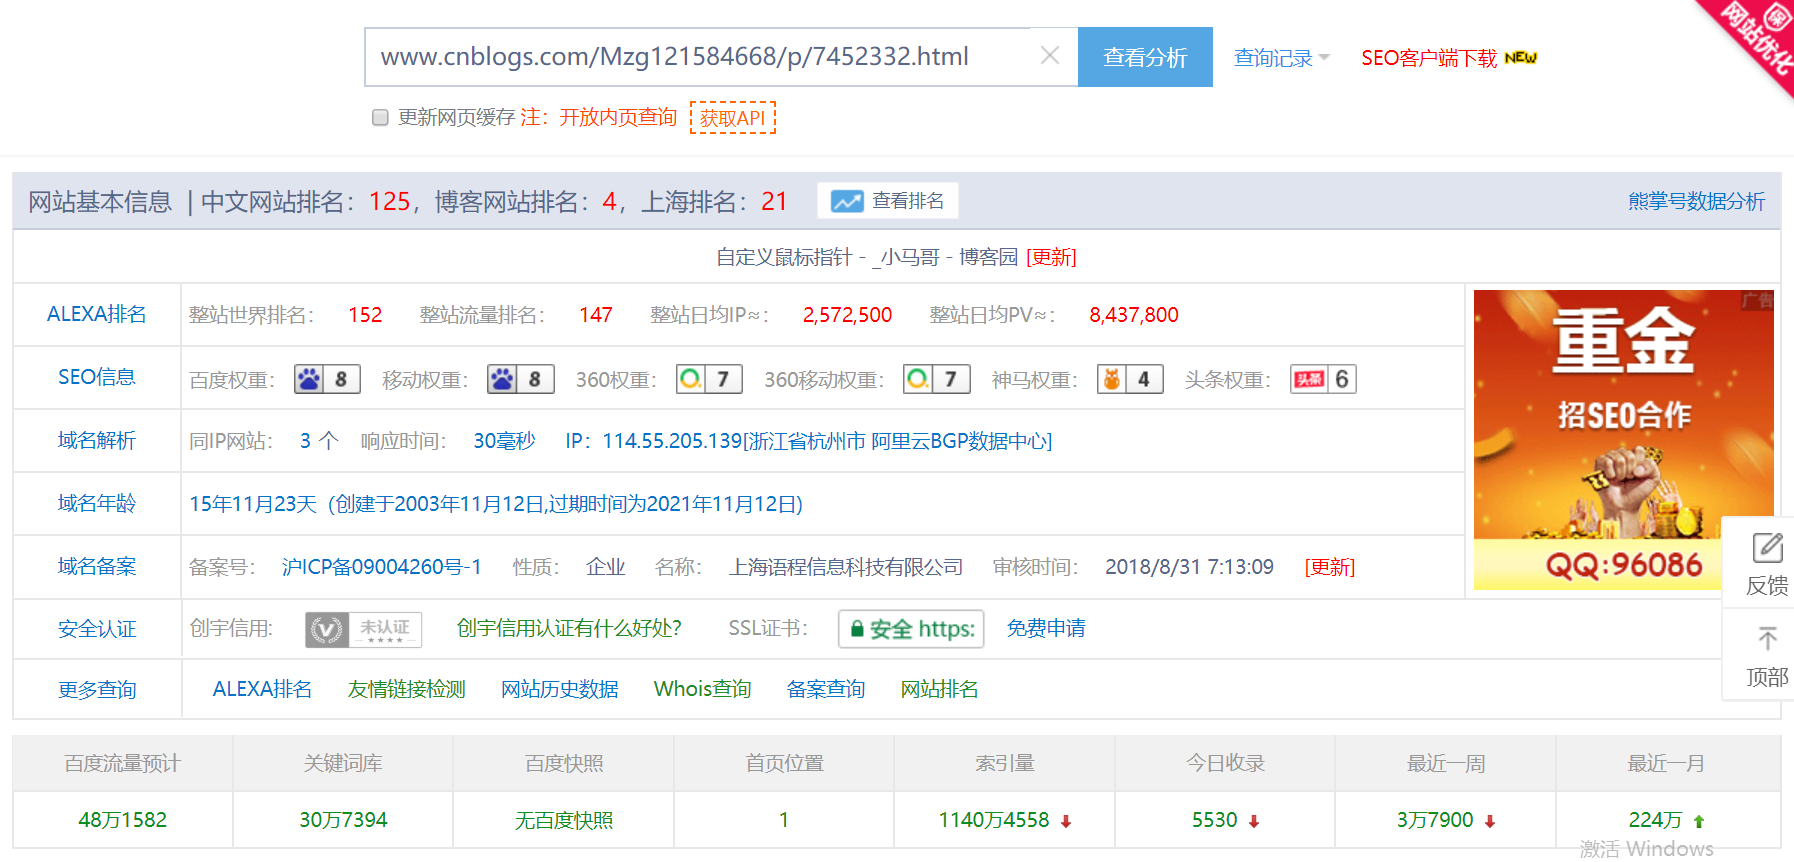This screenshot has width=1794, height=862.
Task: Select the 更多查询 row label
Action: click(97, 690)
